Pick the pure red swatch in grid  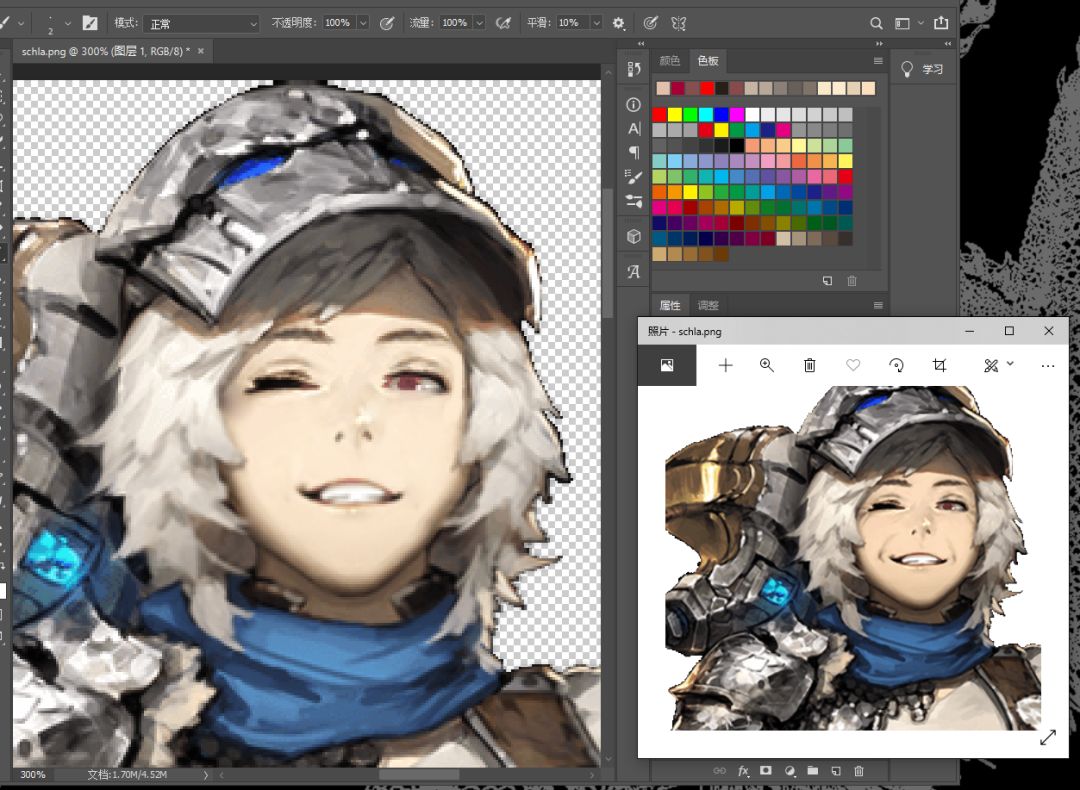click(x=659, y=114)
